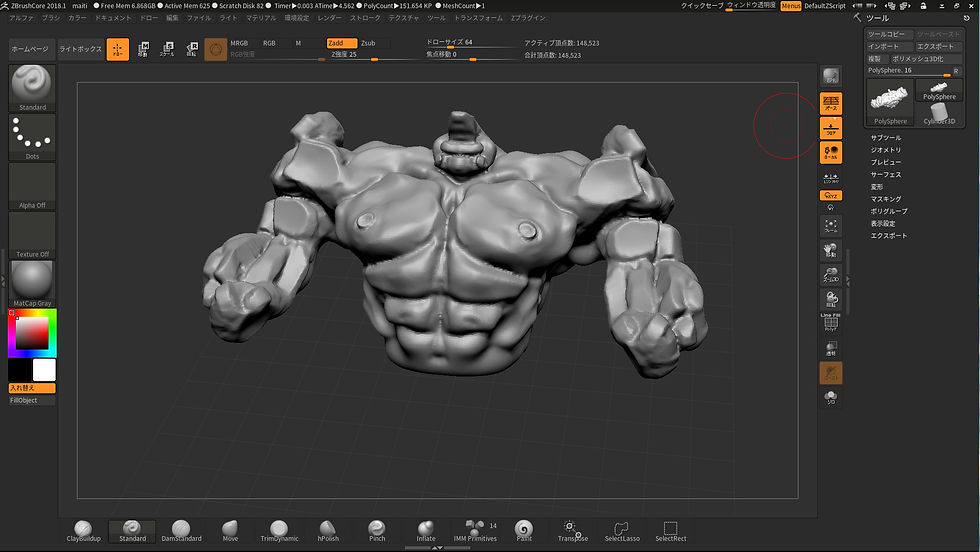The image size is (980, 552).
Task: Expand the サブツール subpalette
Action: [x=886, y=137]
